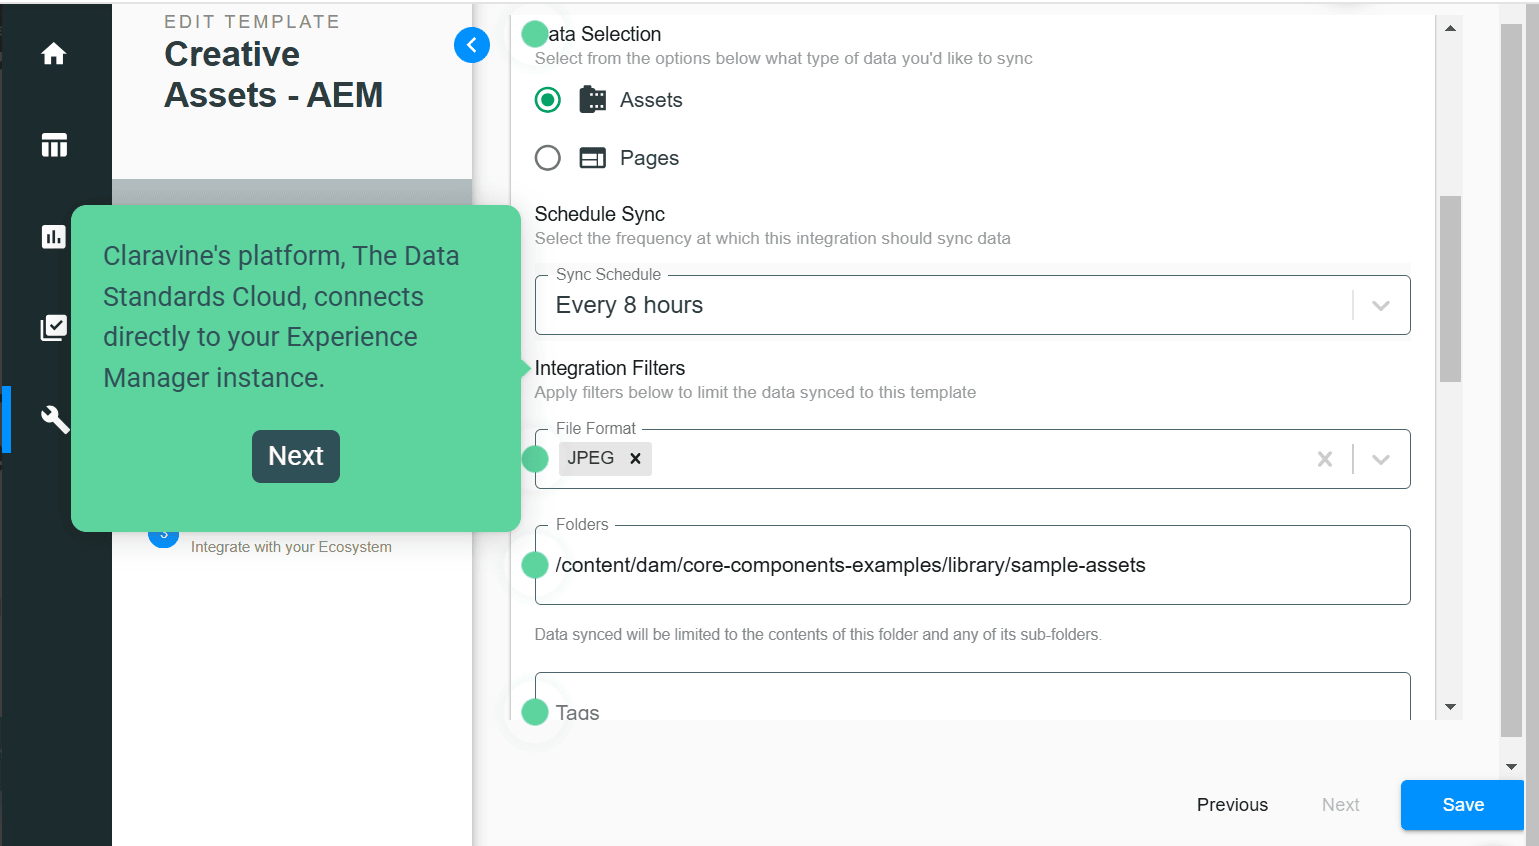Remove the JPEG file format chip

coord(635,458)
